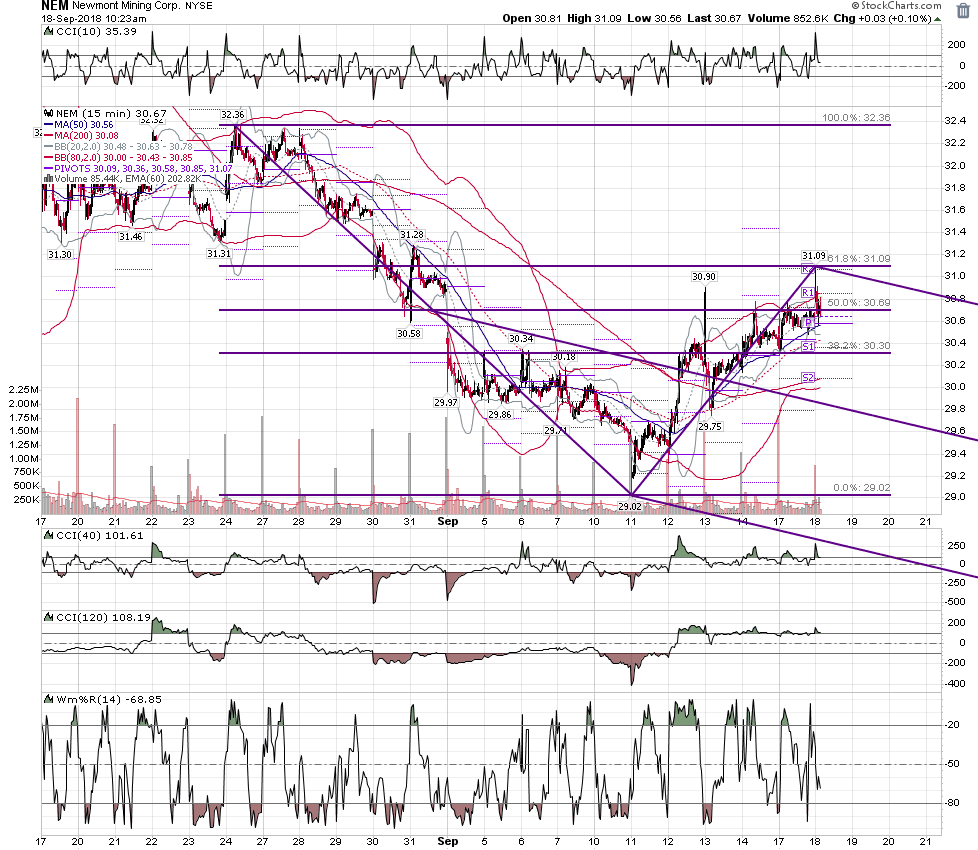
Task: Click the 50.0%: 30.69 Fibonacci label
Action: [x=859, y=302]
